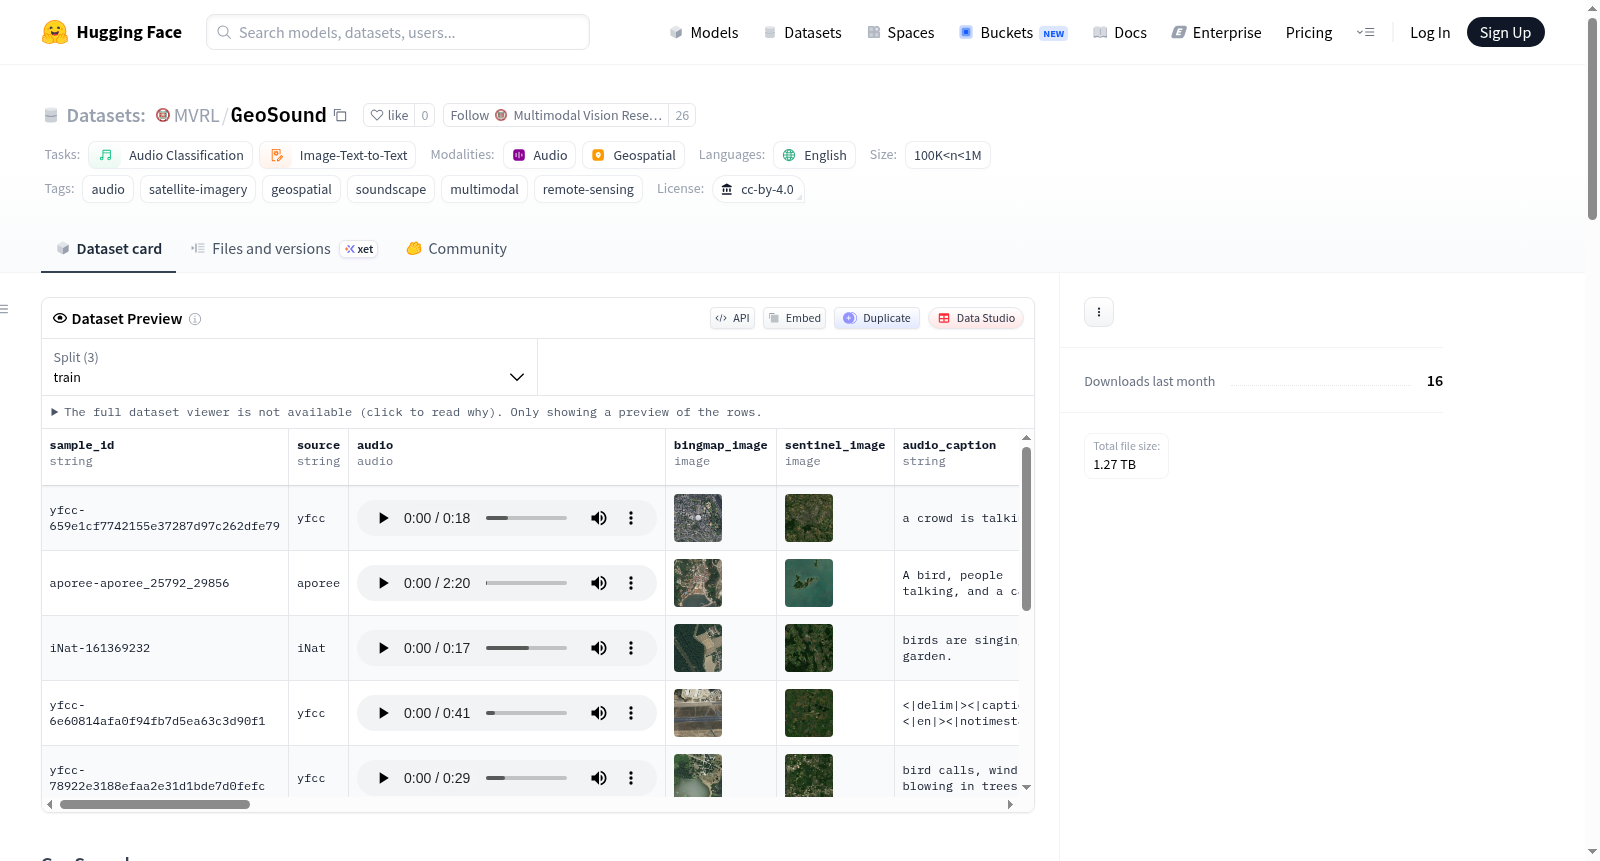Open the bingmap image in the first row

(x=698, y=518)
